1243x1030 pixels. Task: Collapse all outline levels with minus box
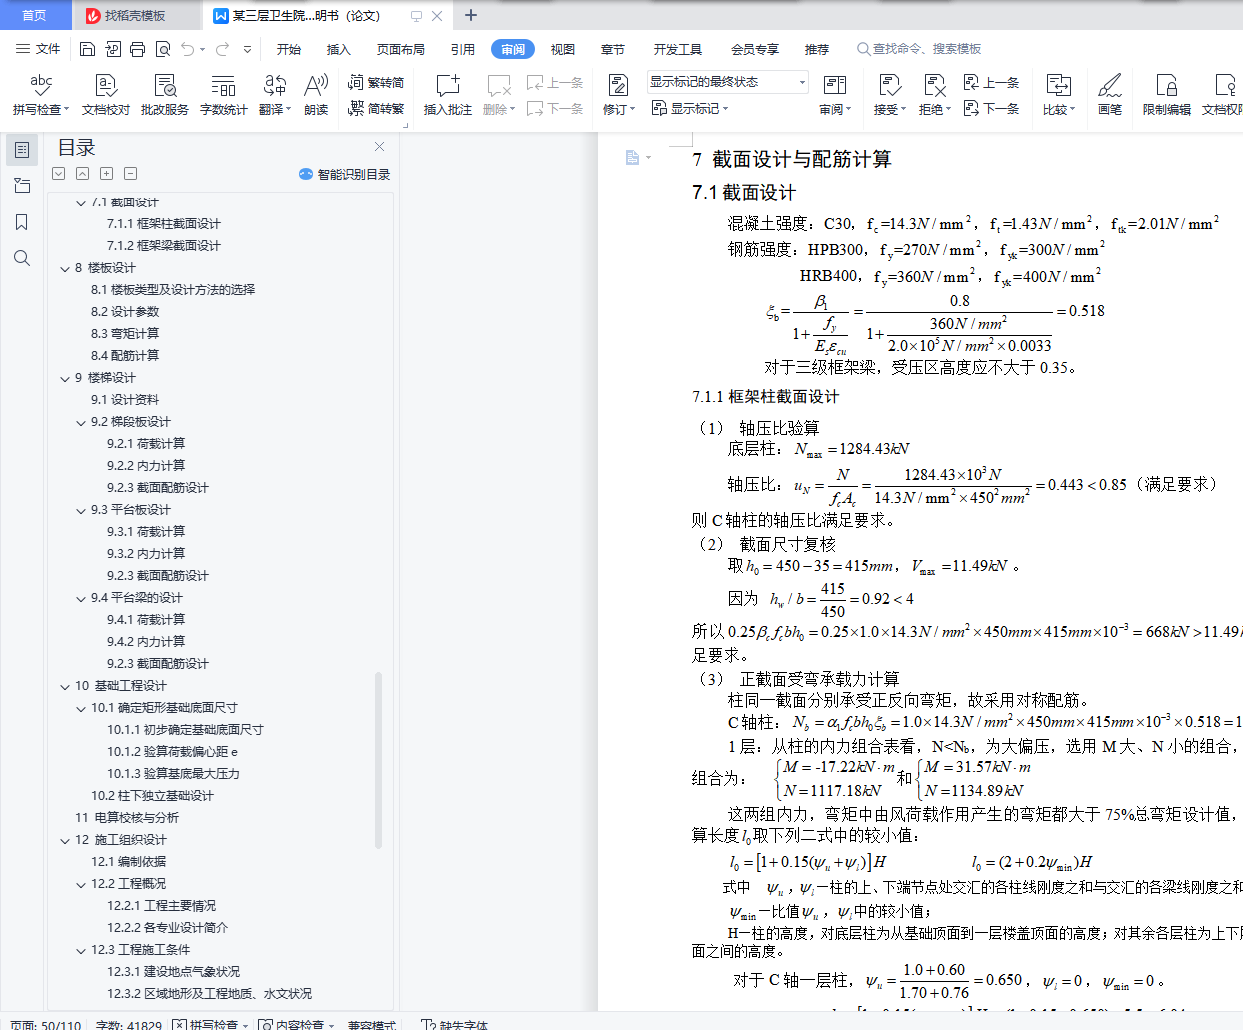coord(130,173)
